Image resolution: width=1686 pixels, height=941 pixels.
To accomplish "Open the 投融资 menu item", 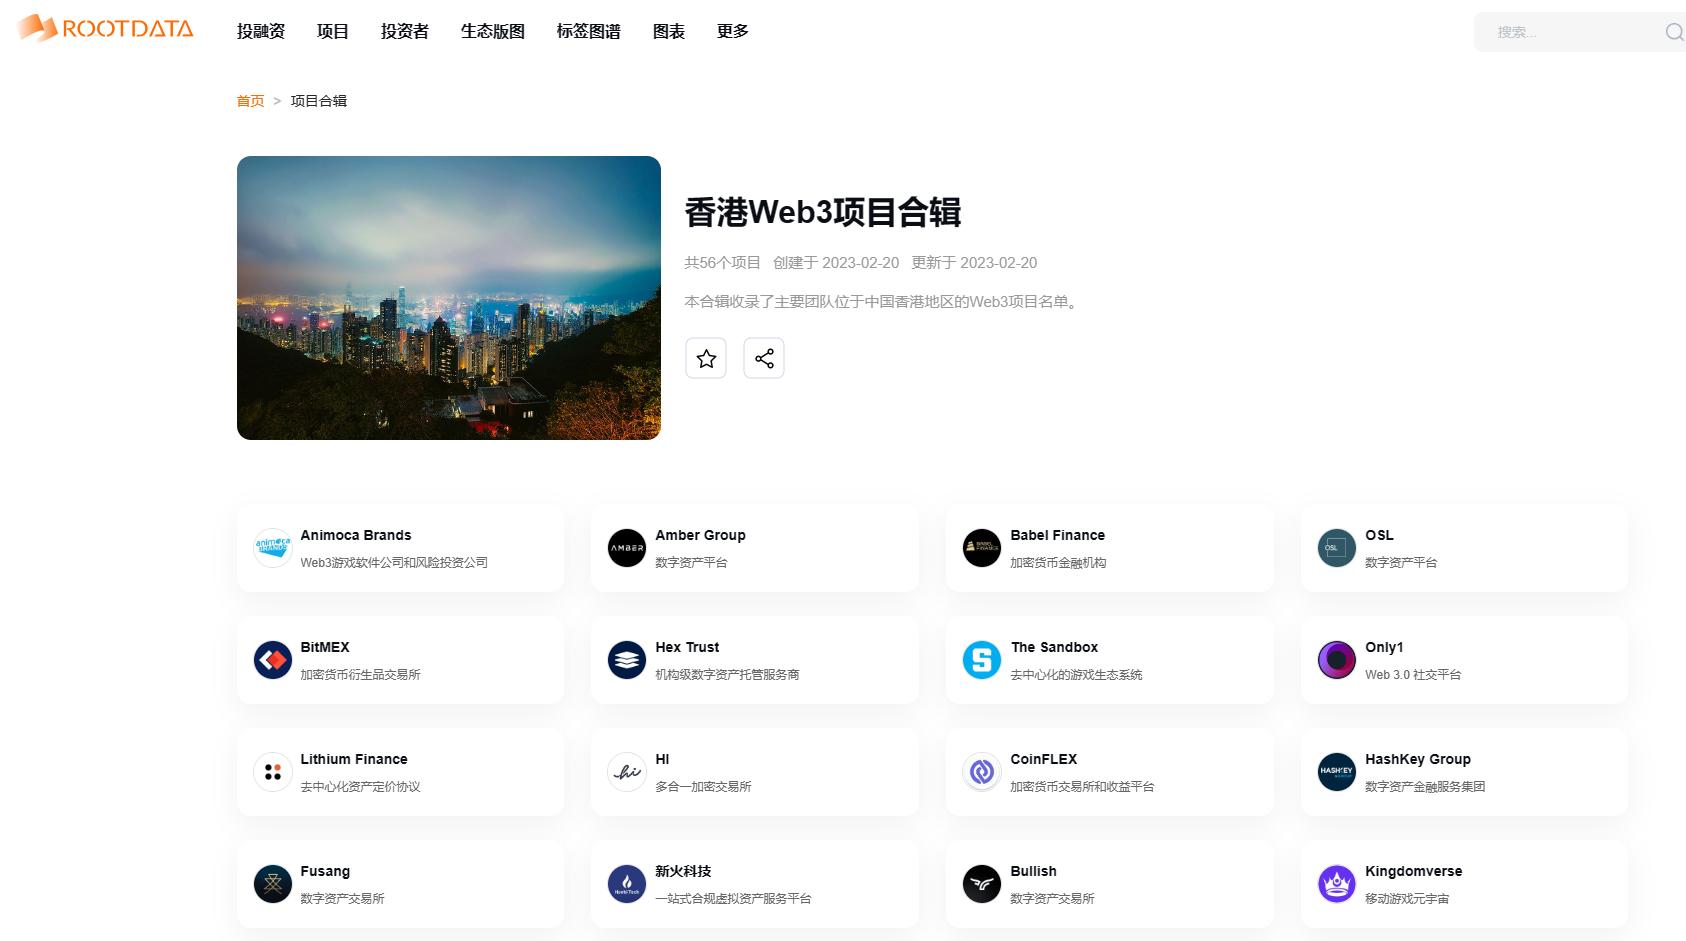I will (260, 31).
